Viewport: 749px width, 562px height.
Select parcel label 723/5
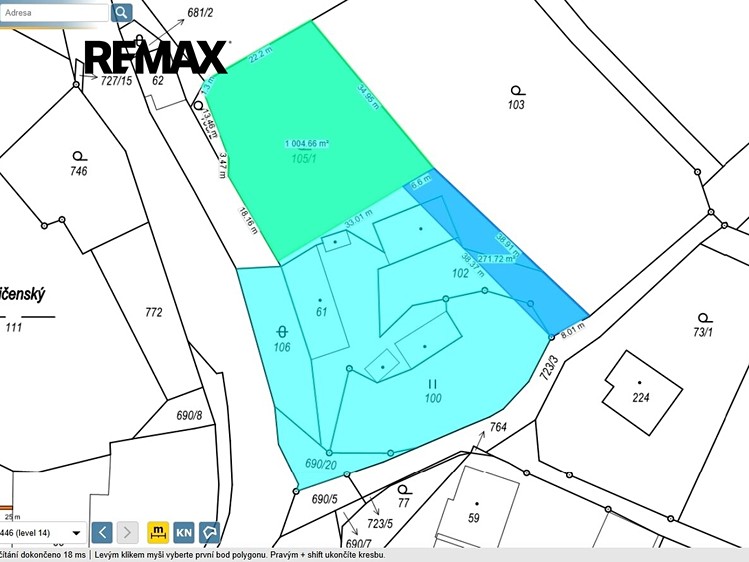[x=380, y=524]
